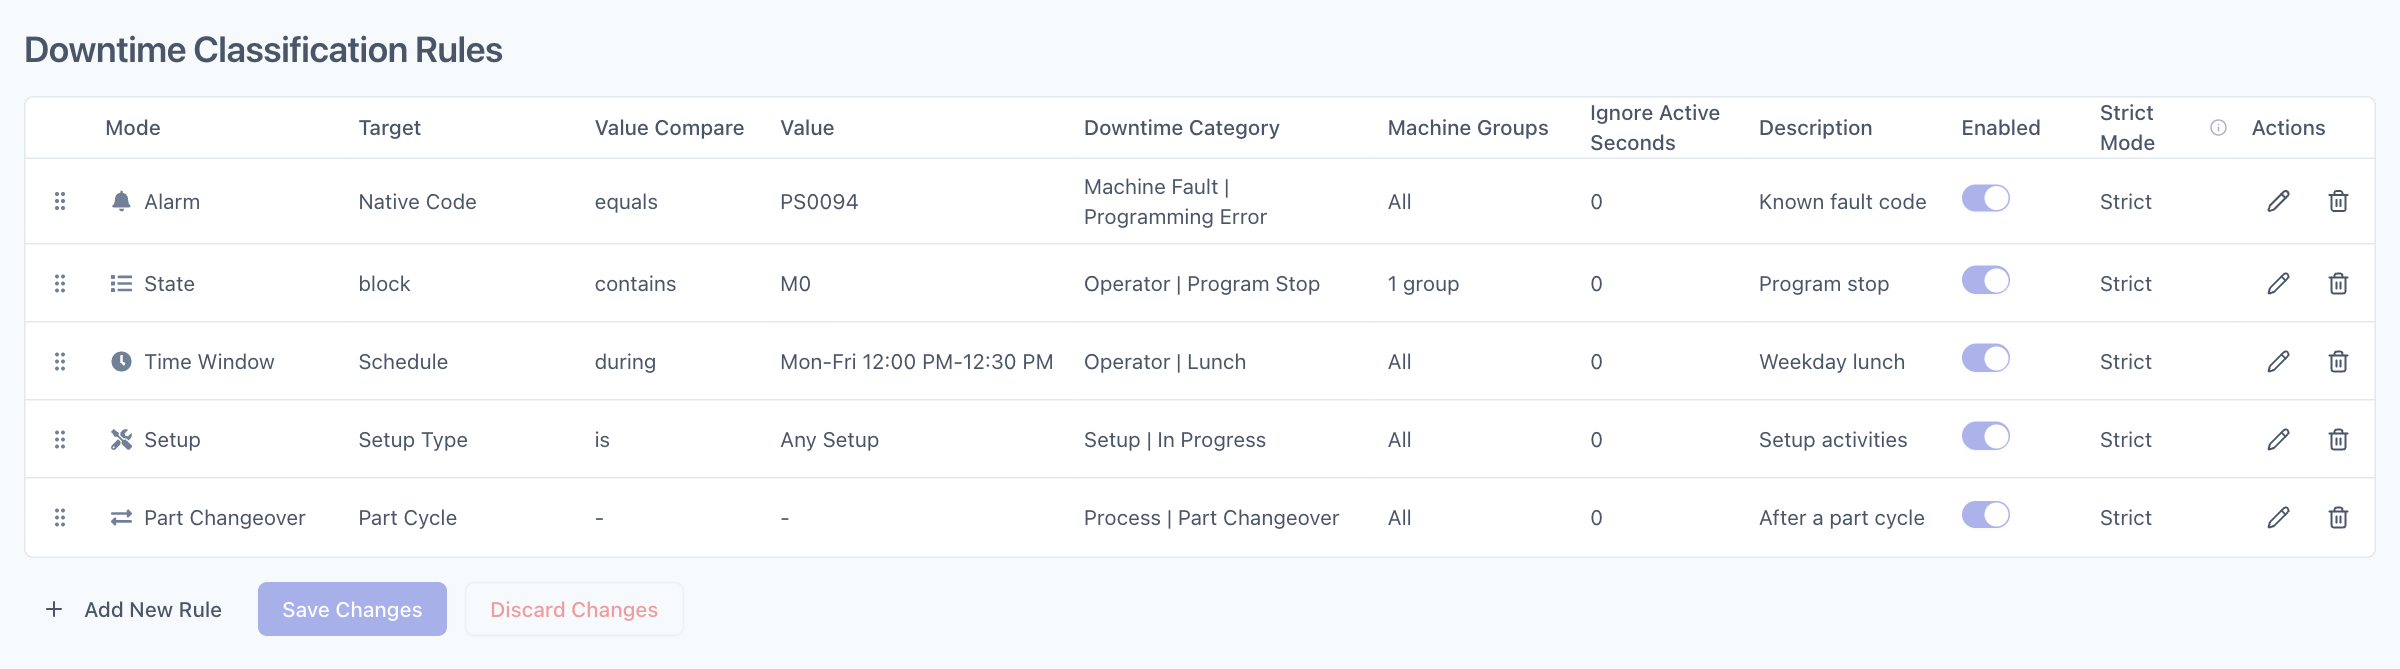Click the Operator | Lunch category

1165,361
